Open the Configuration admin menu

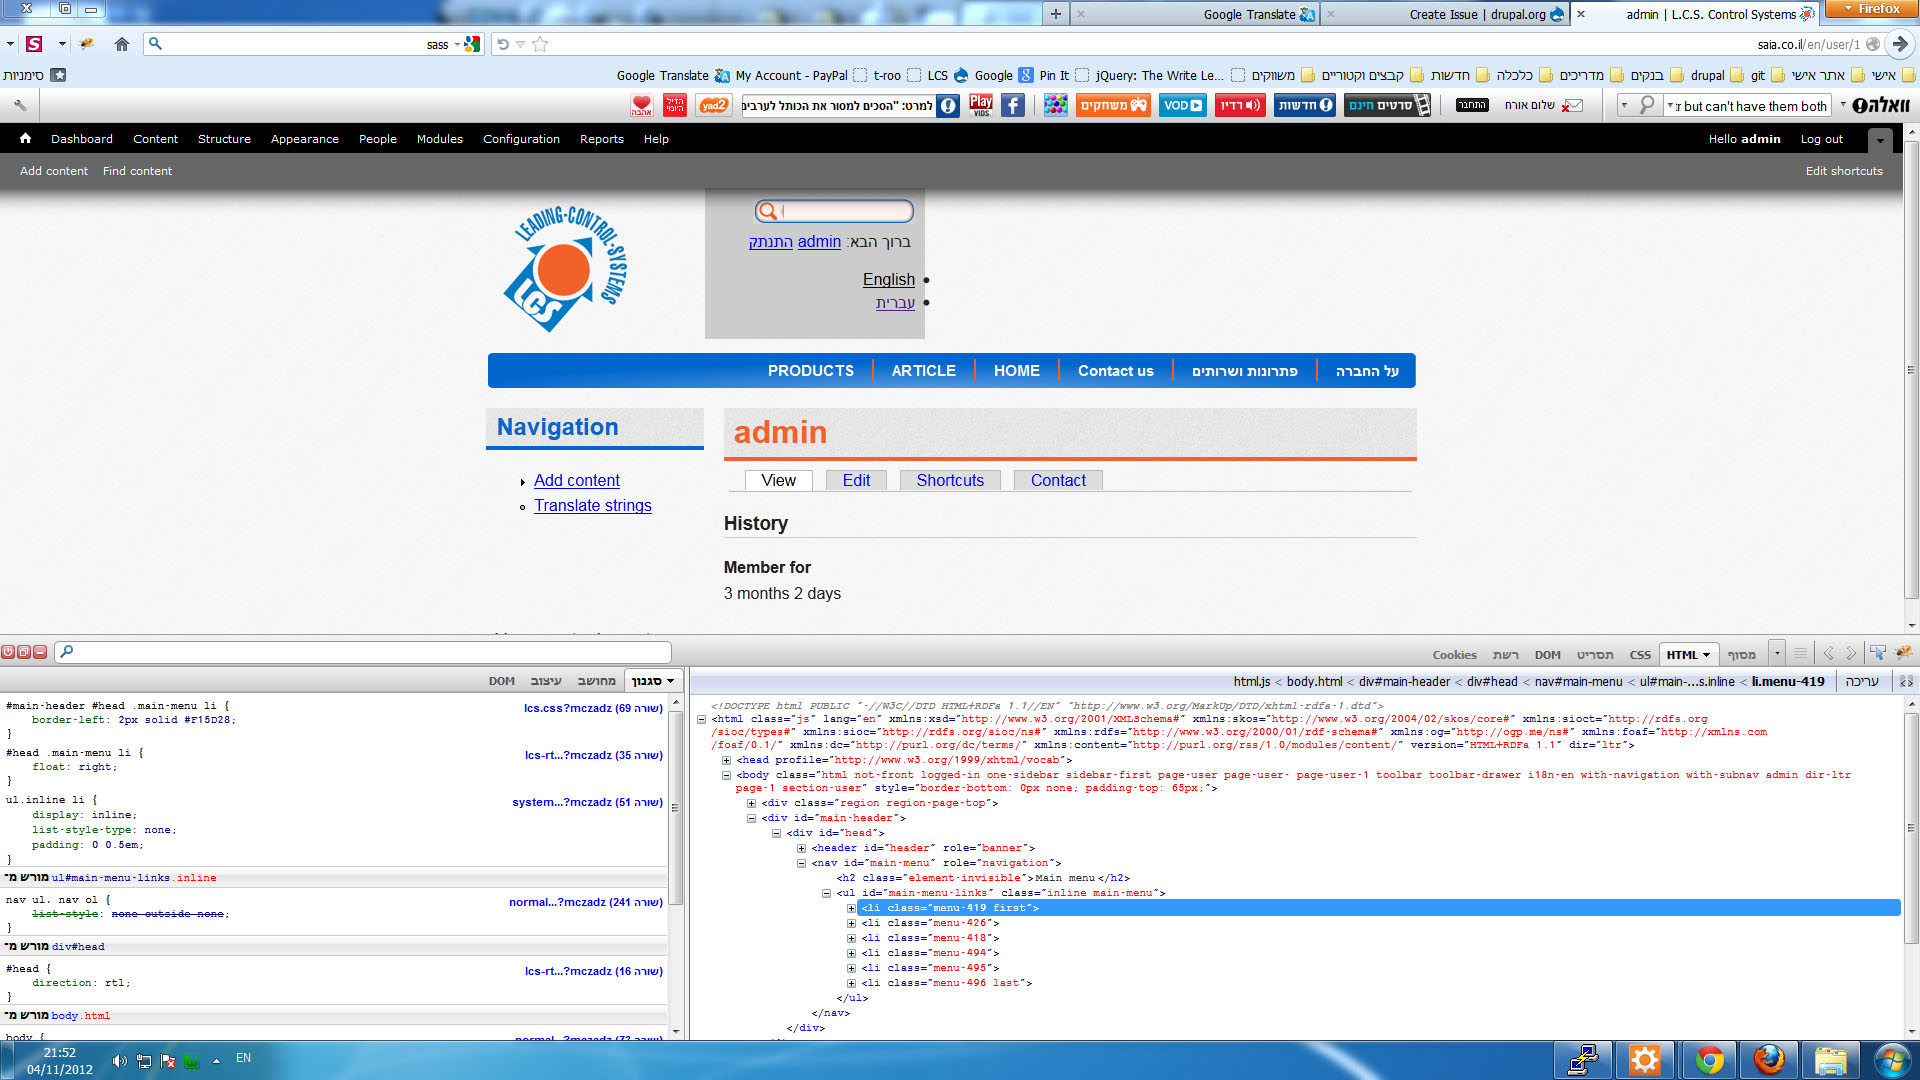521,139
